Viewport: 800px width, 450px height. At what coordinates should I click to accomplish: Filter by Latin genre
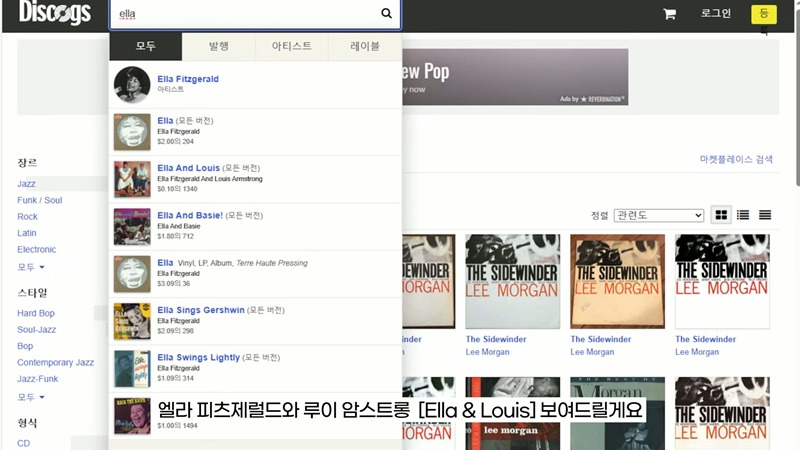coord(27,233)
